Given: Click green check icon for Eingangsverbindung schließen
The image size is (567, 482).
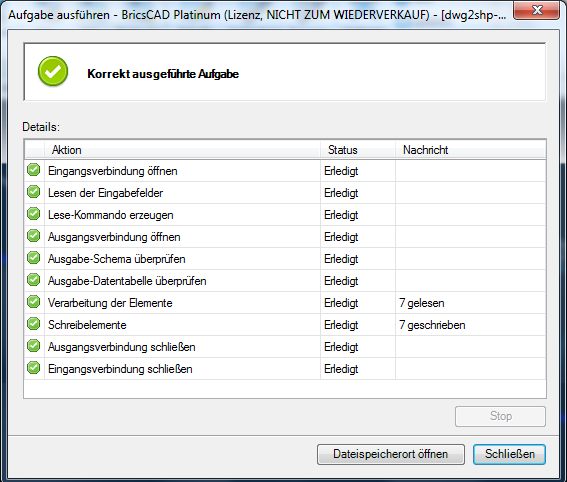Looking at the screenshot, I should click(34, 368).
